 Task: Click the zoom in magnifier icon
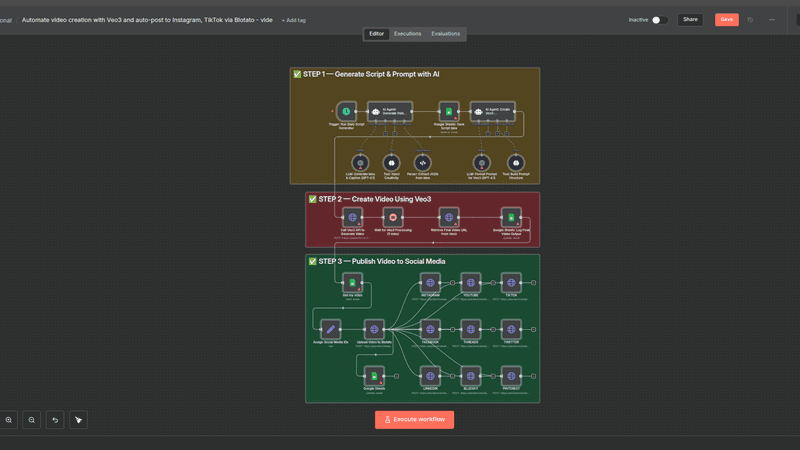pos(9,420)
